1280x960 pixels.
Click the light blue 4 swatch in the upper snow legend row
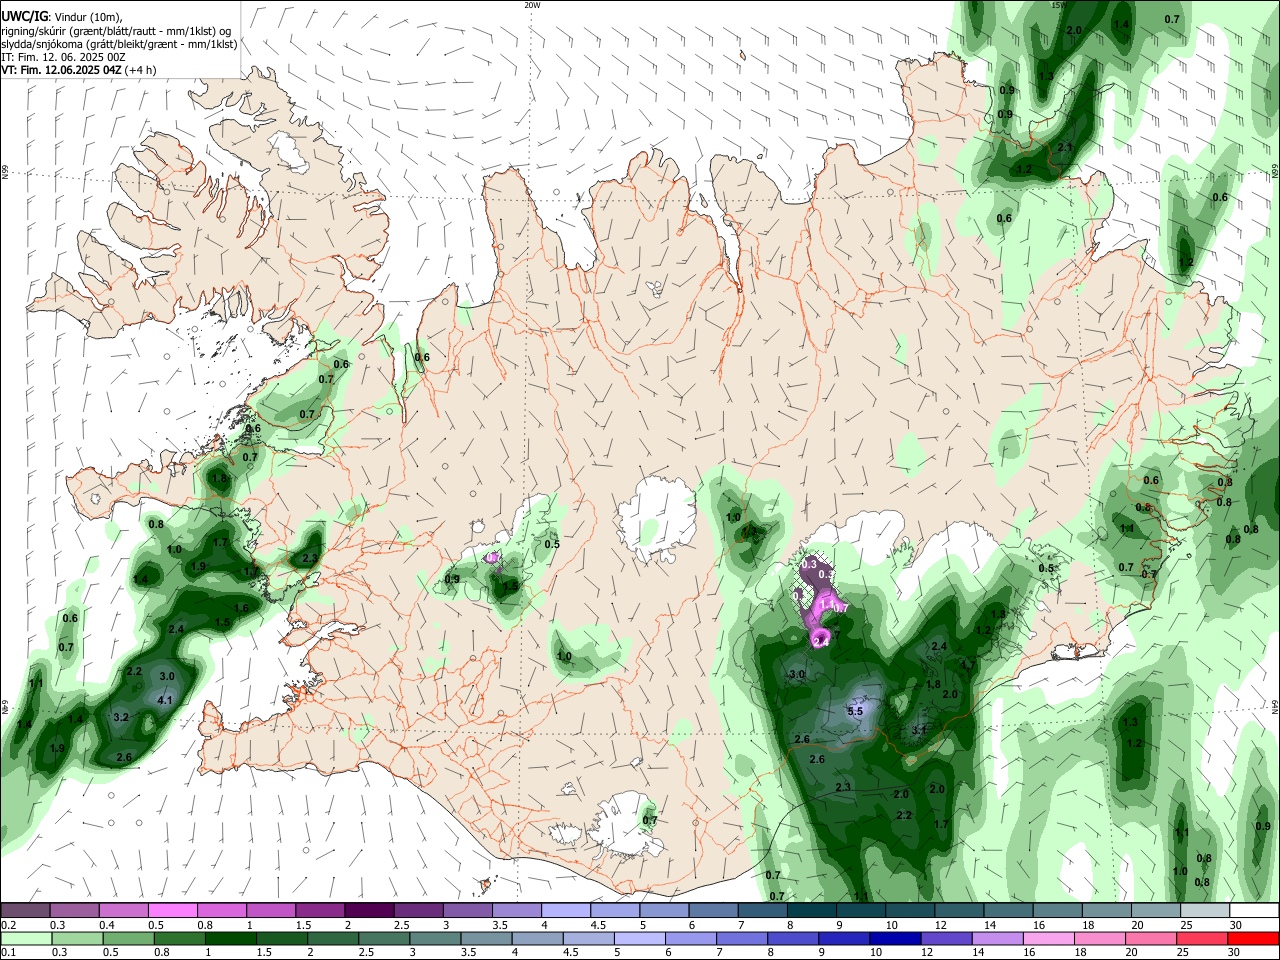(566, 911)
